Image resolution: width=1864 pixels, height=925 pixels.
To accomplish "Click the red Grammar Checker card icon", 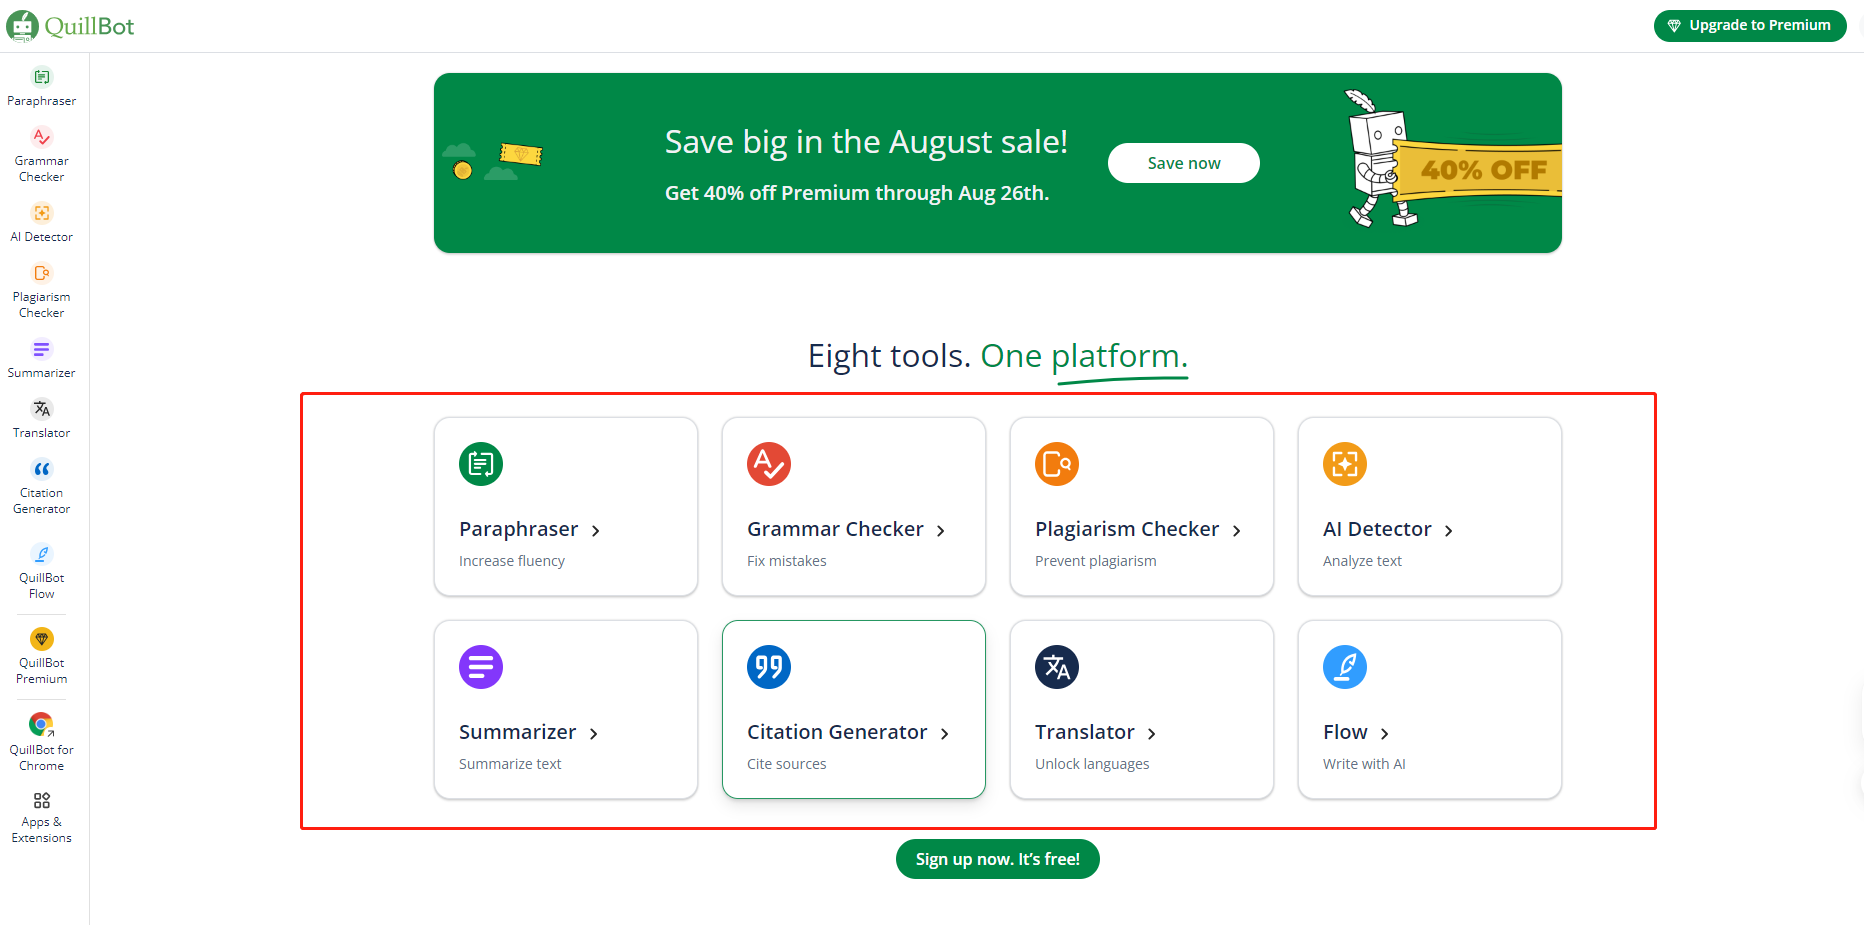I will (x=769, y=464).
